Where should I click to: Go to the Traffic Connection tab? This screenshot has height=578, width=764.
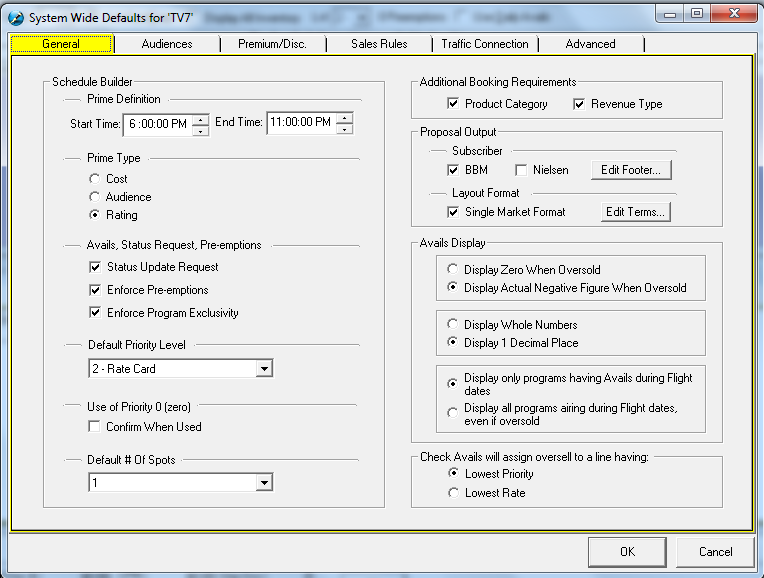point(485,44)
